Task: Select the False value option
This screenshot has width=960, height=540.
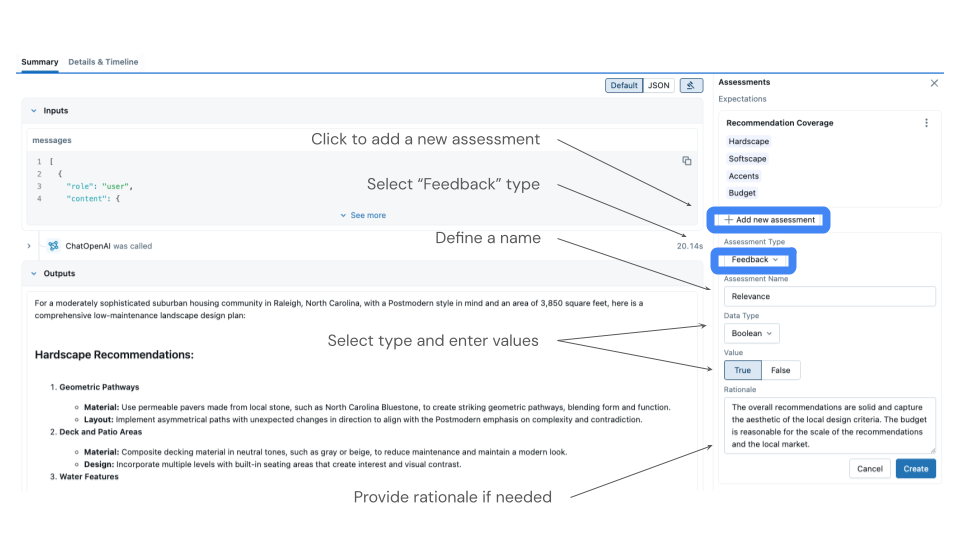Action: coord(780,370)
